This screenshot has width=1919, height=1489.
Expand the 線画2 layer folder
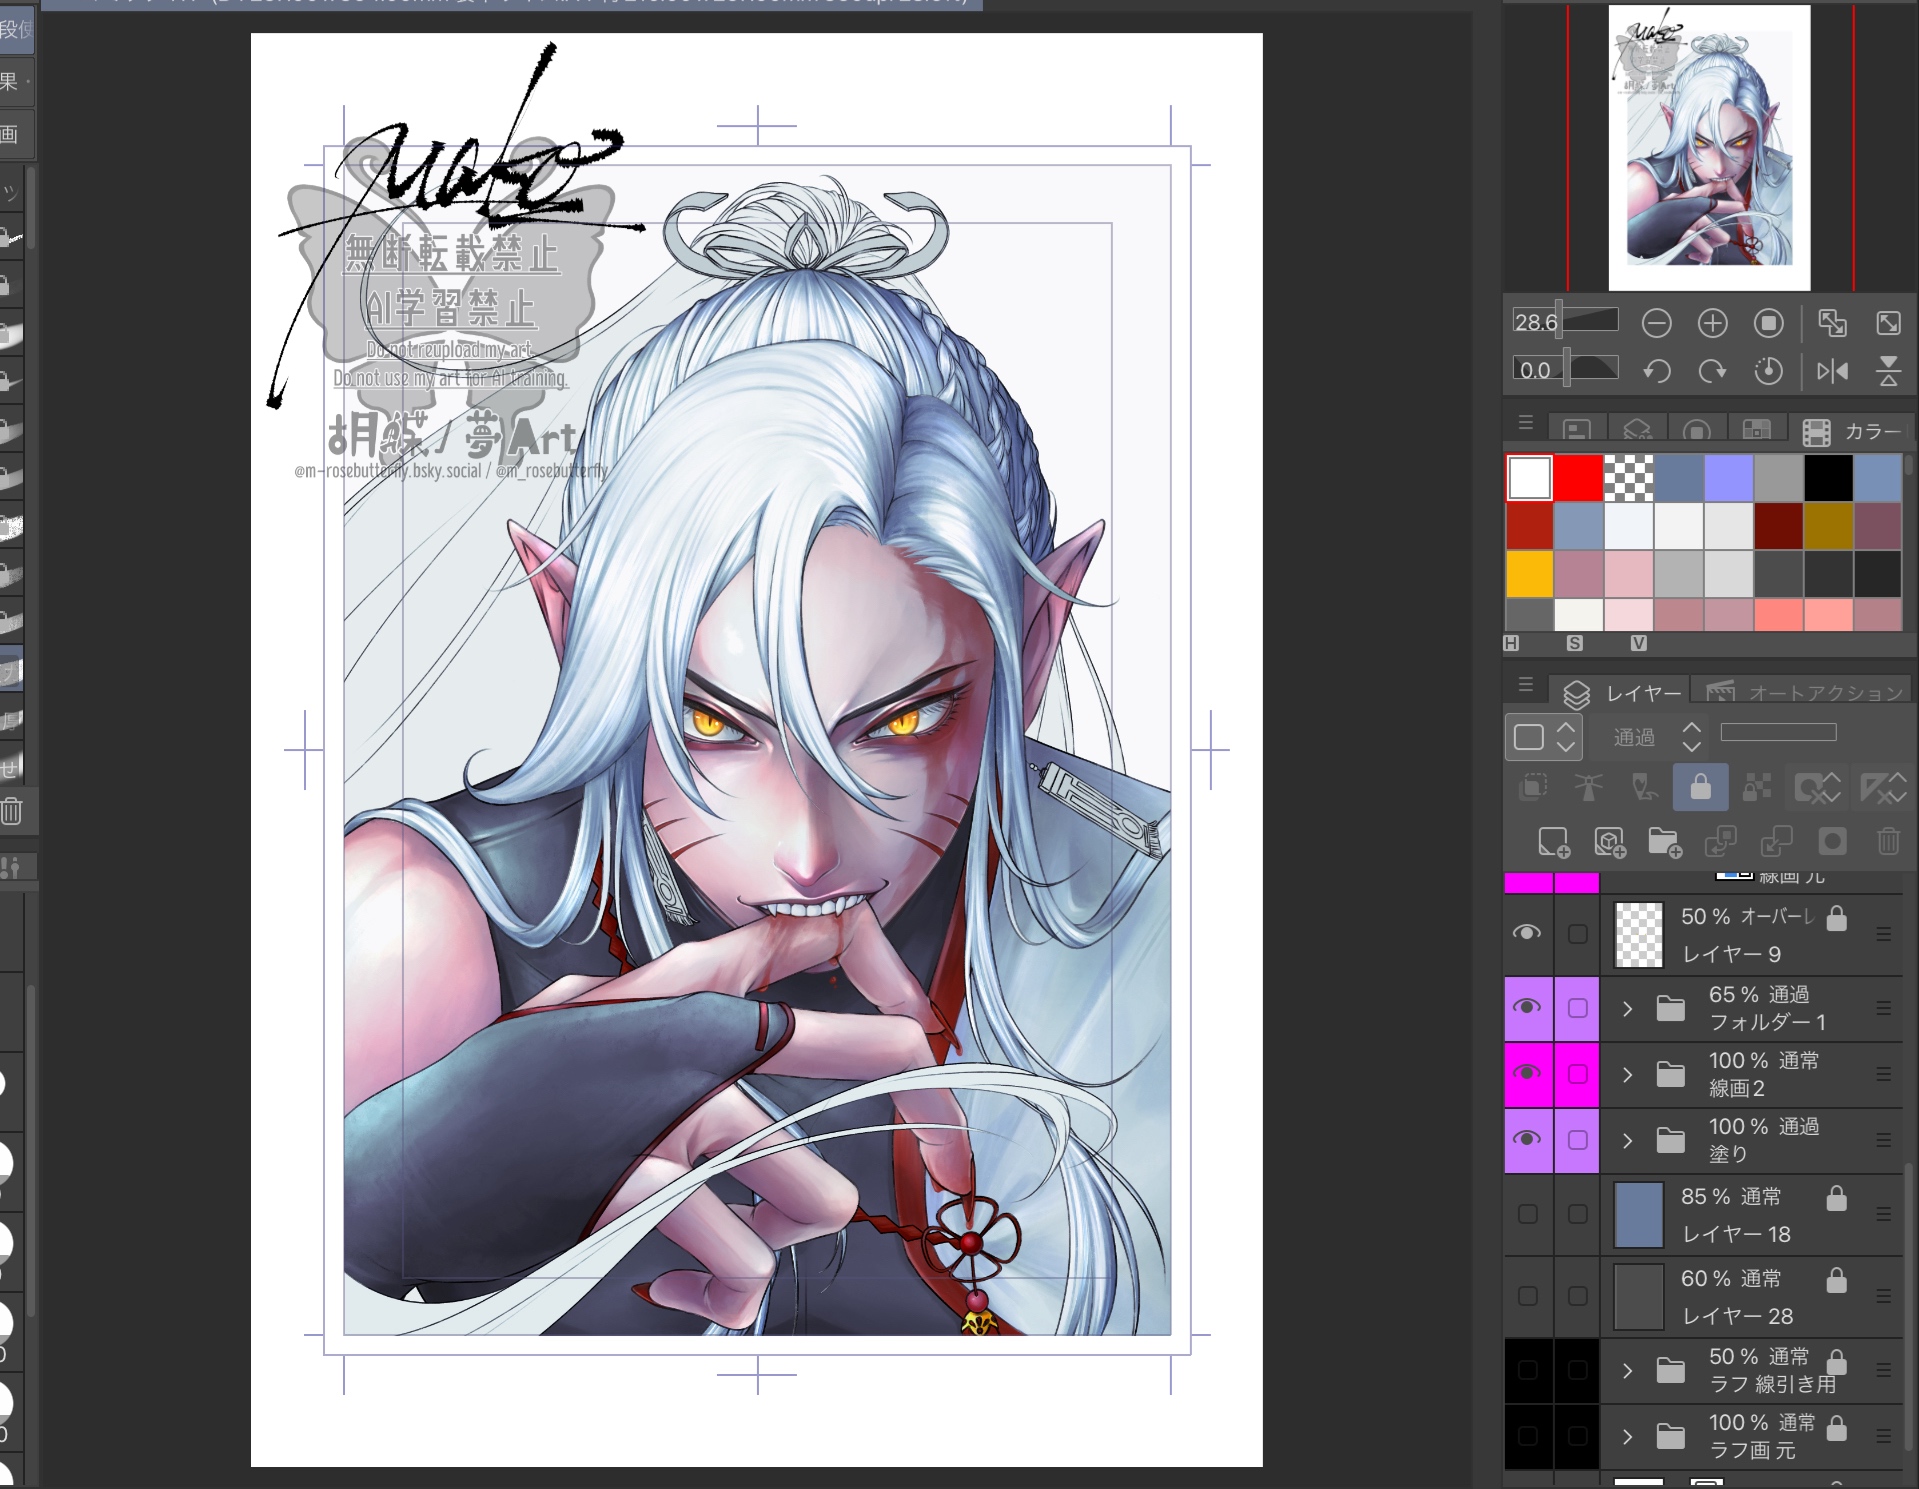pyautogui.click(x=1627, y=1074)
